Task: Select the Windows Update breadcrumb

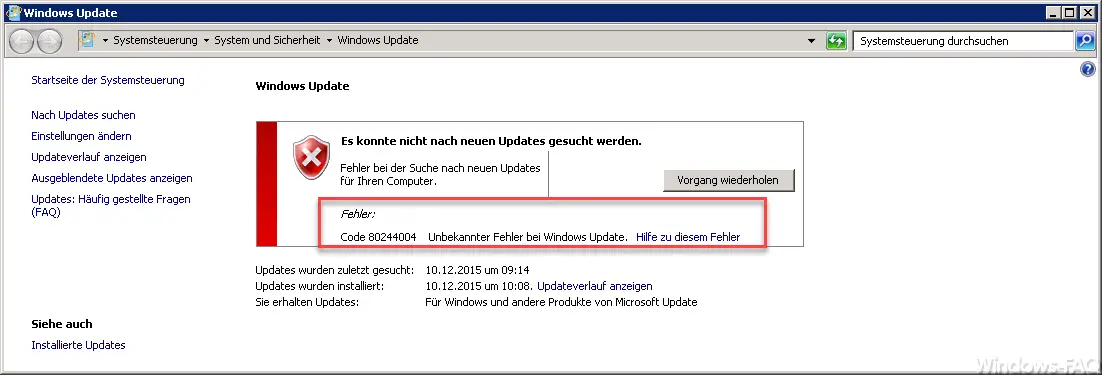Action: 378,41
